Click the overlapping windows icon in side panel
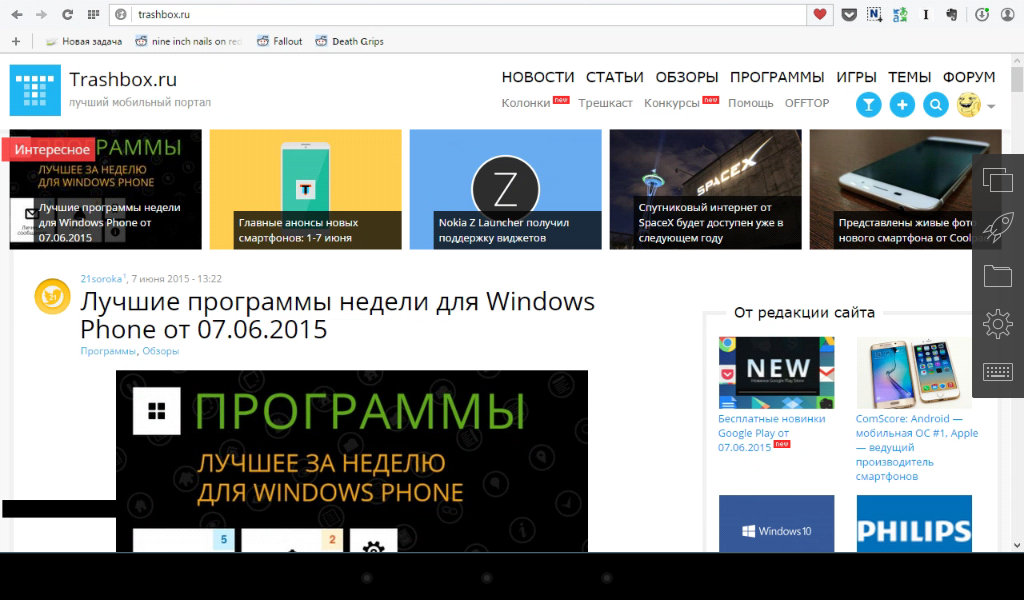This screenshot has height=600, width=1024. pyautogui.click(x=997, y=180)
